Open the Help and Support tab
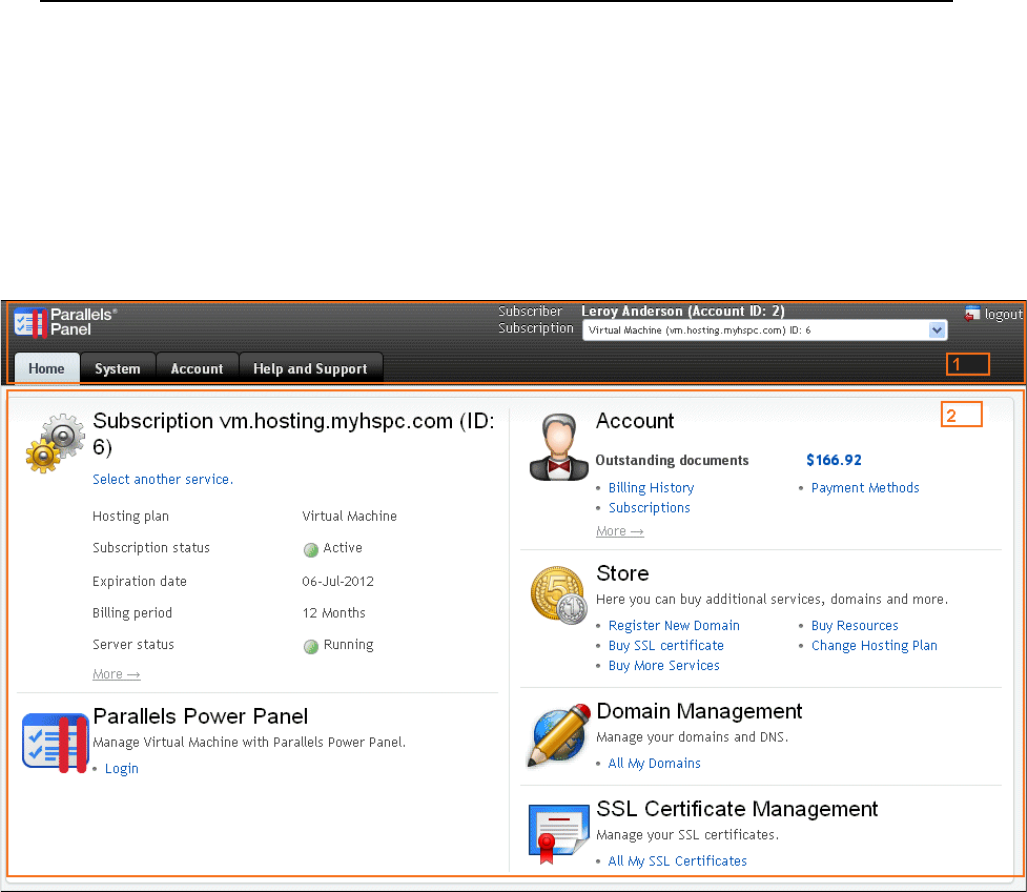This screenshot has height=892, width=1027. (310, 368)
